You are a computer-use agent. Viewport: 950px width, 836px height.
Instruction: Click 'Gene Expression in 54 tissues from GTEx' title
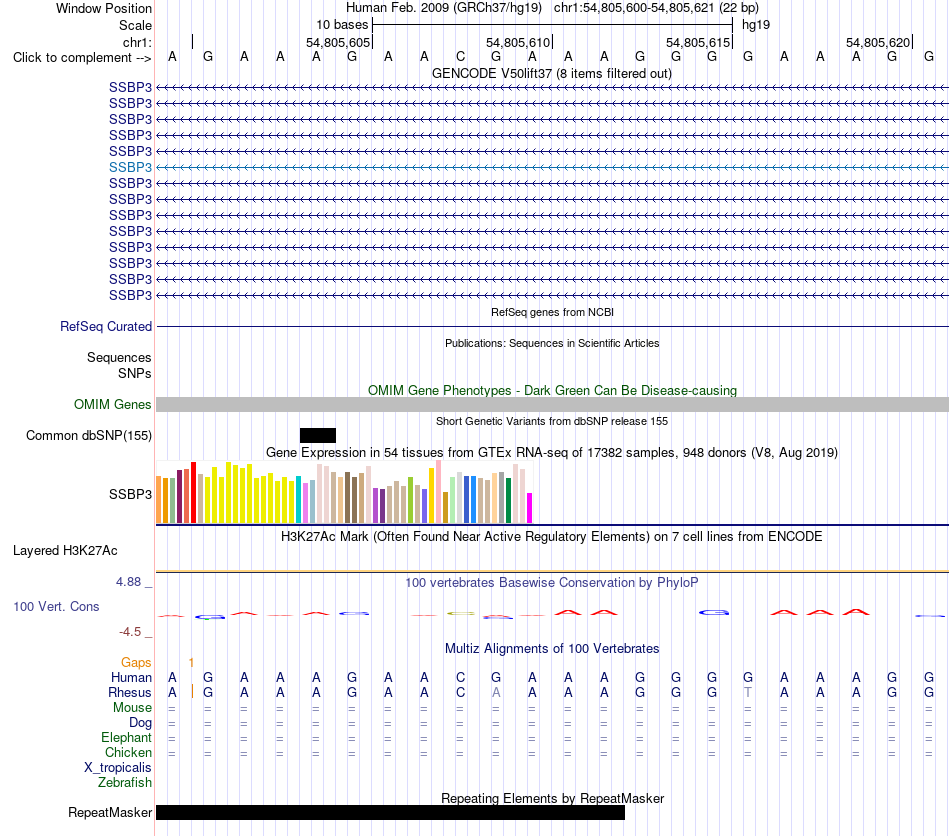(552, 453)
